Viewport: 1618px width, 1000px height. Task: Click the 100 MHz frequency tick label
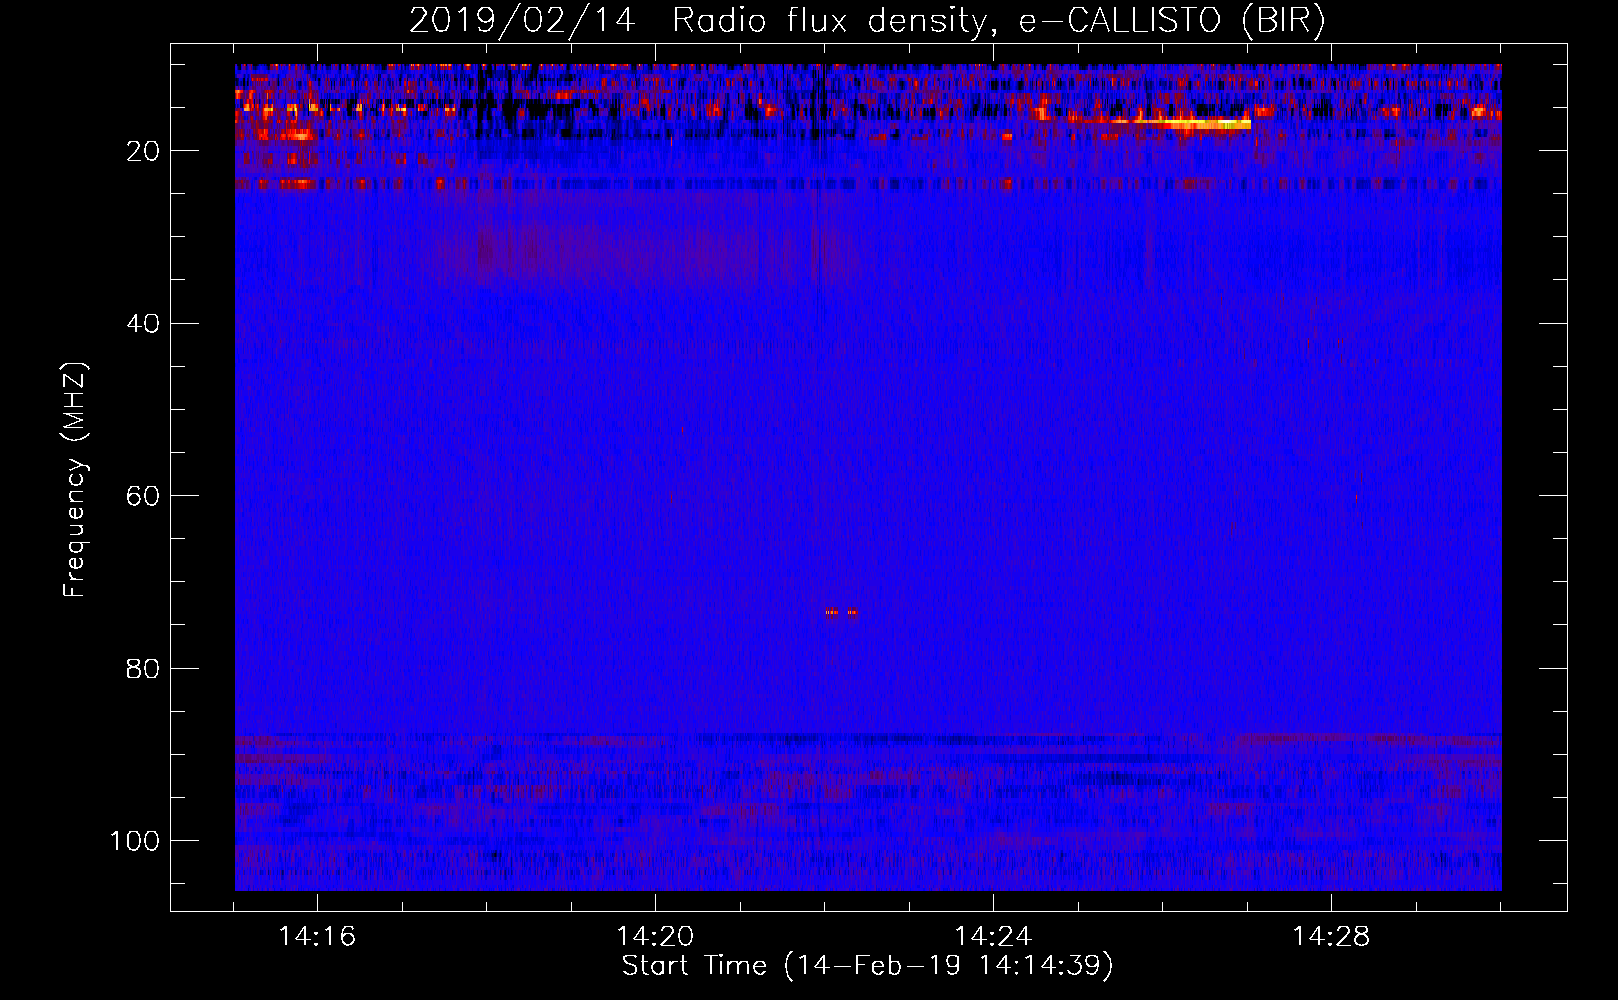click(x=135, y=841)
